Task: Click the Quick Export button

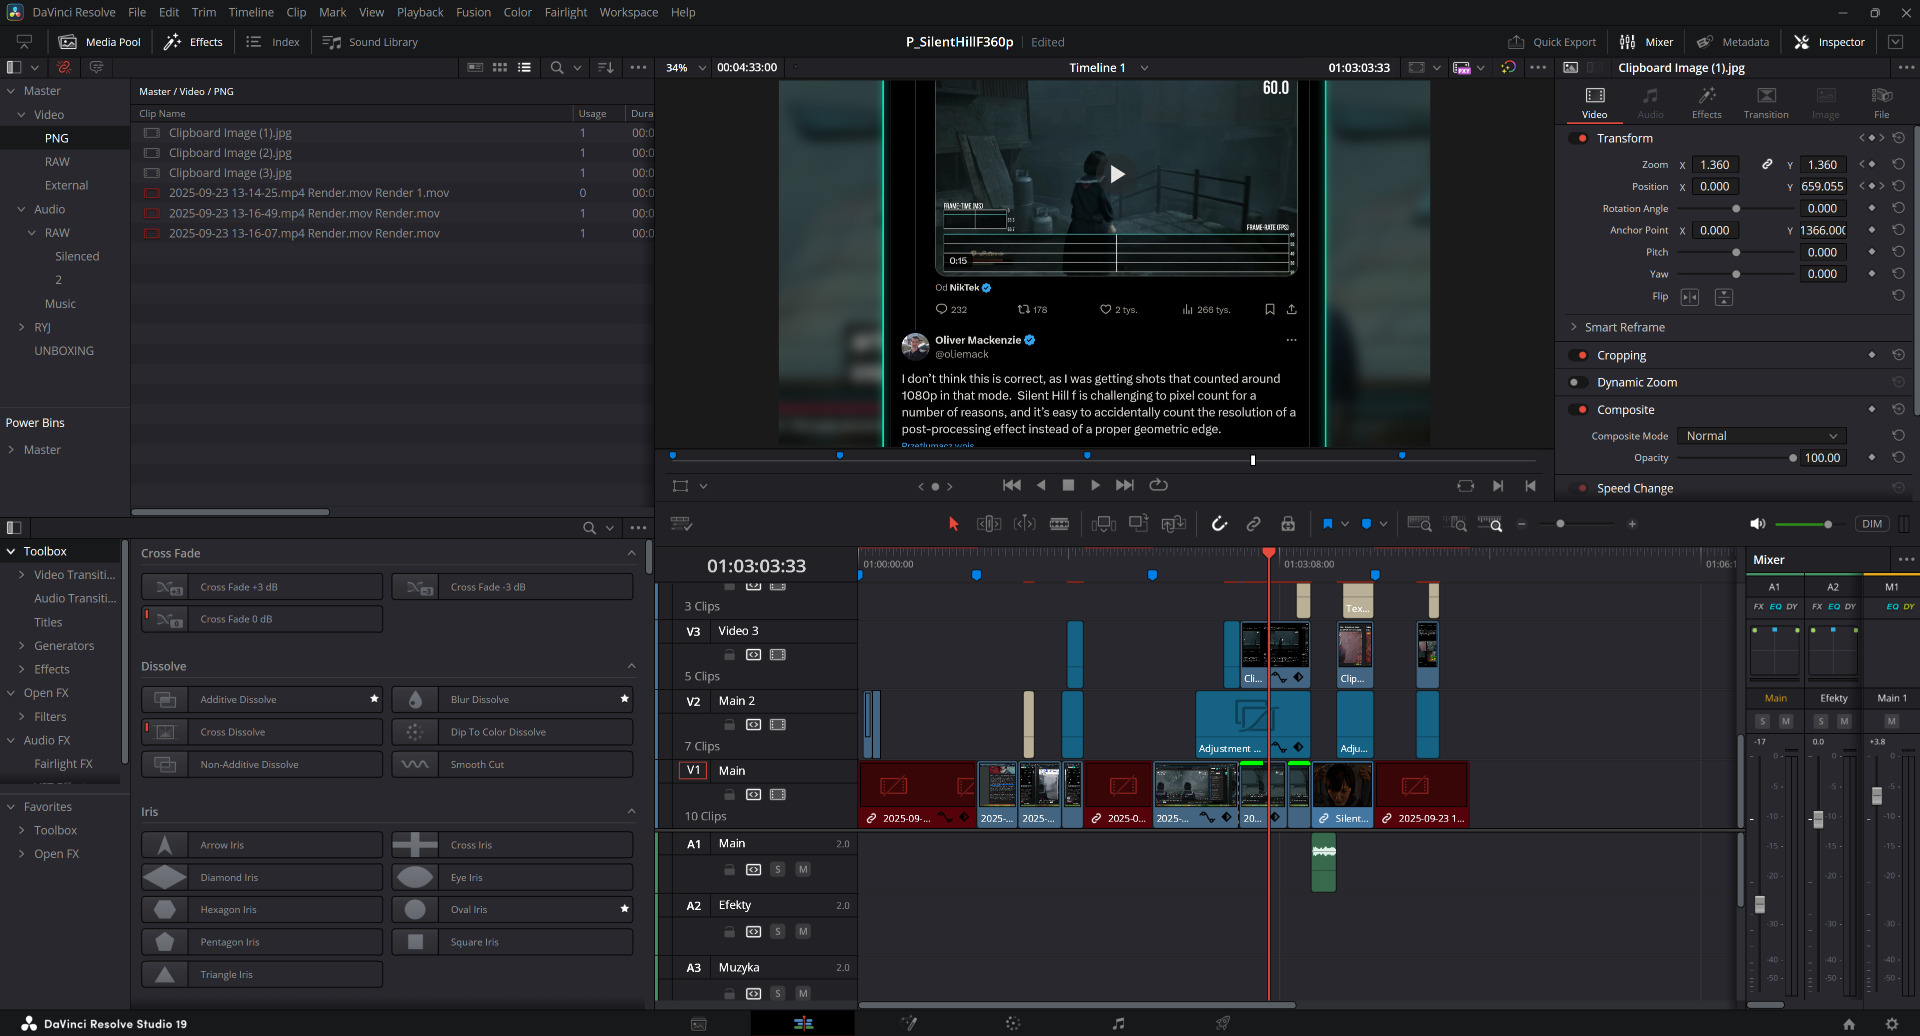Action: [1552, 42]
